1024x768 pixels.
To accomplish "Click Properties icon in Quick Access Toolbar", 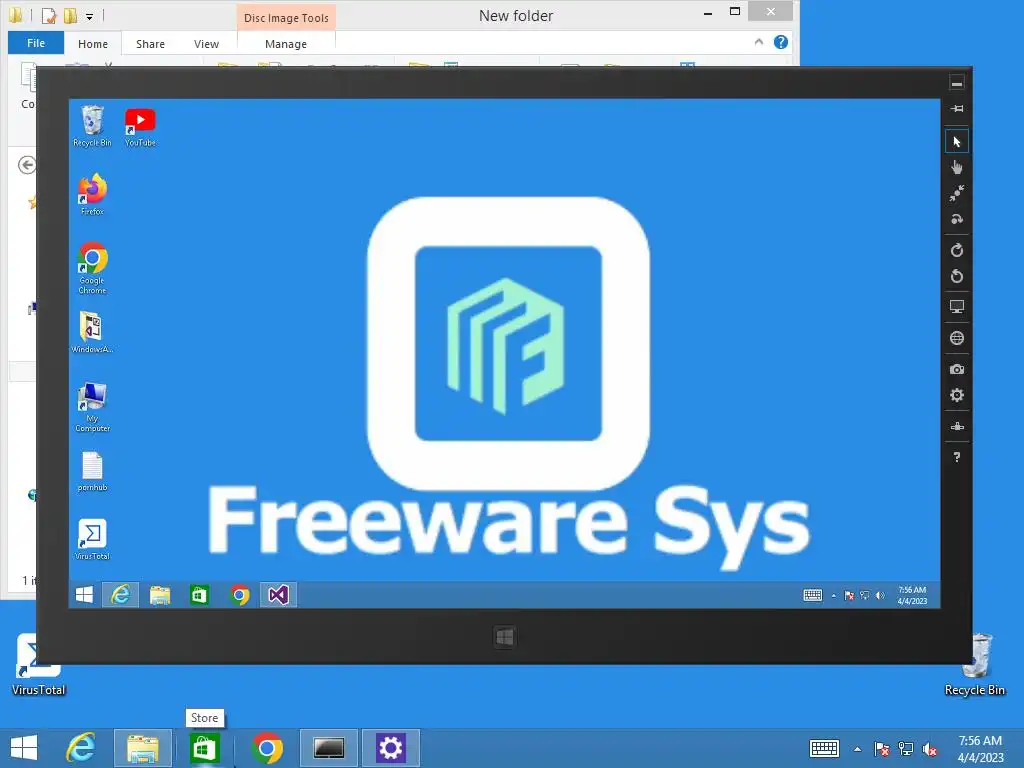I will pos(48,16).
